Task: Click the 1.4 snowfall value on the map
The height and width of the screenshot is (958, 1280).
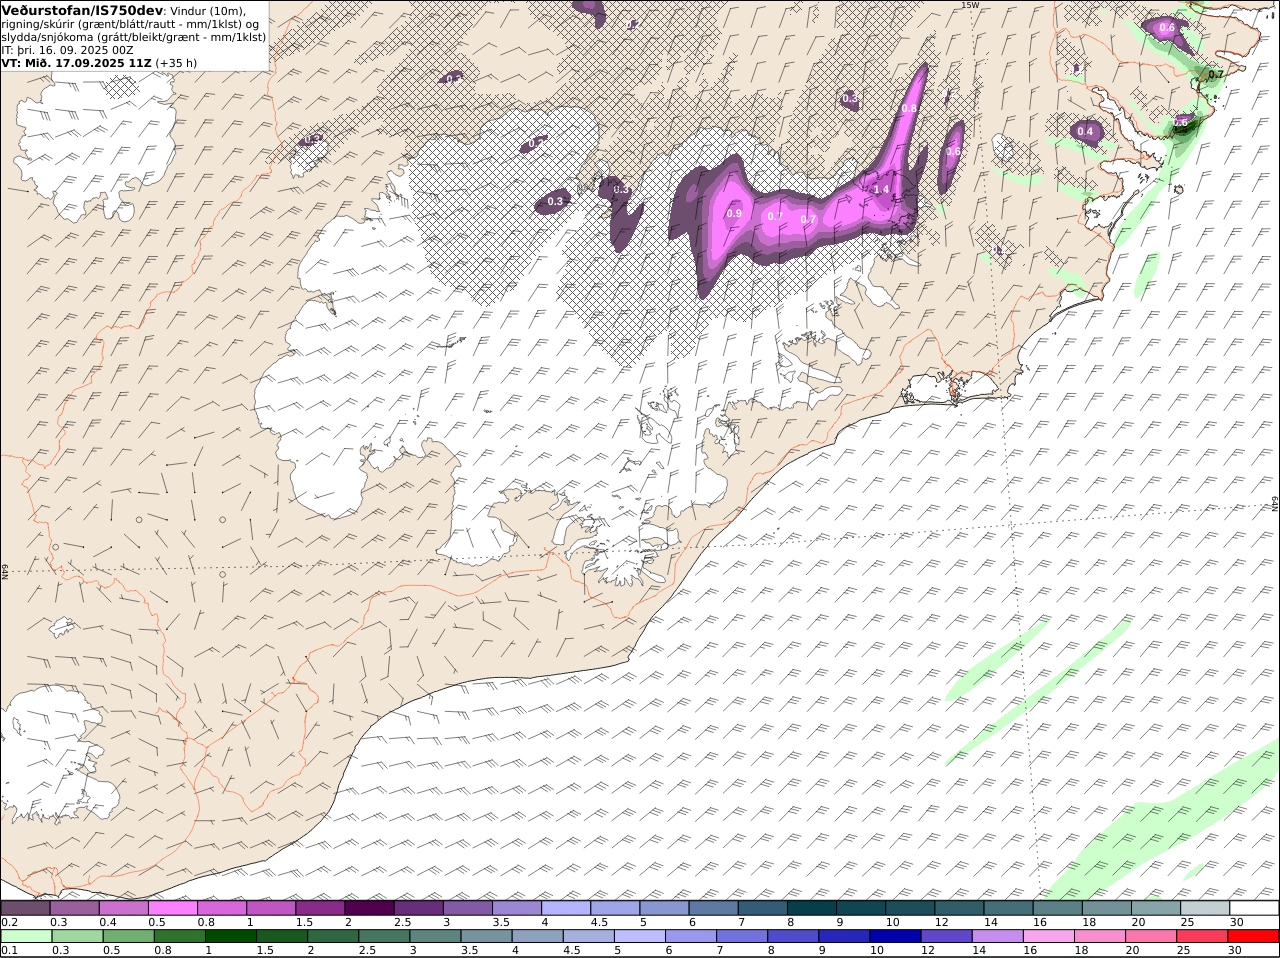Action: pyautogui.click(x=881, y=189)
